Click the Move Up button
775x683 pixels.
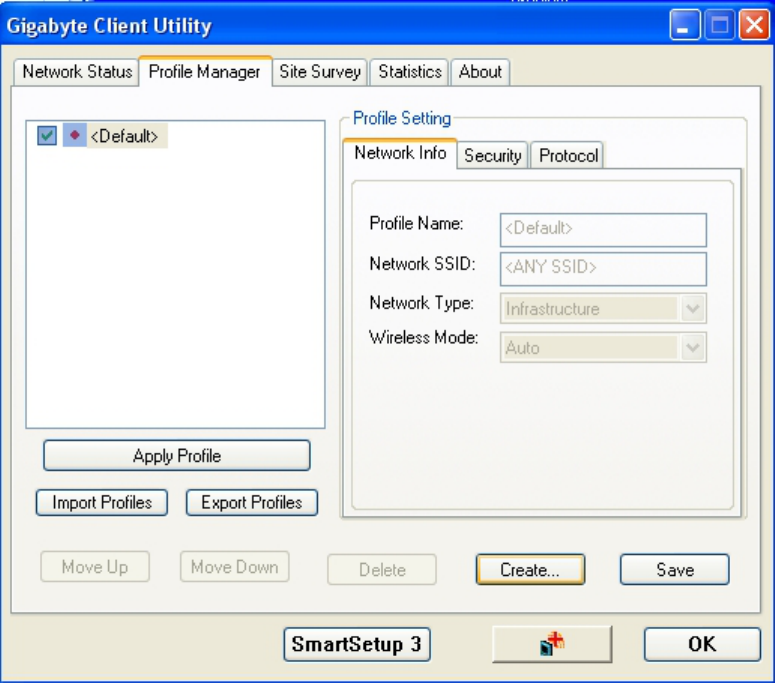click(95, 567)
